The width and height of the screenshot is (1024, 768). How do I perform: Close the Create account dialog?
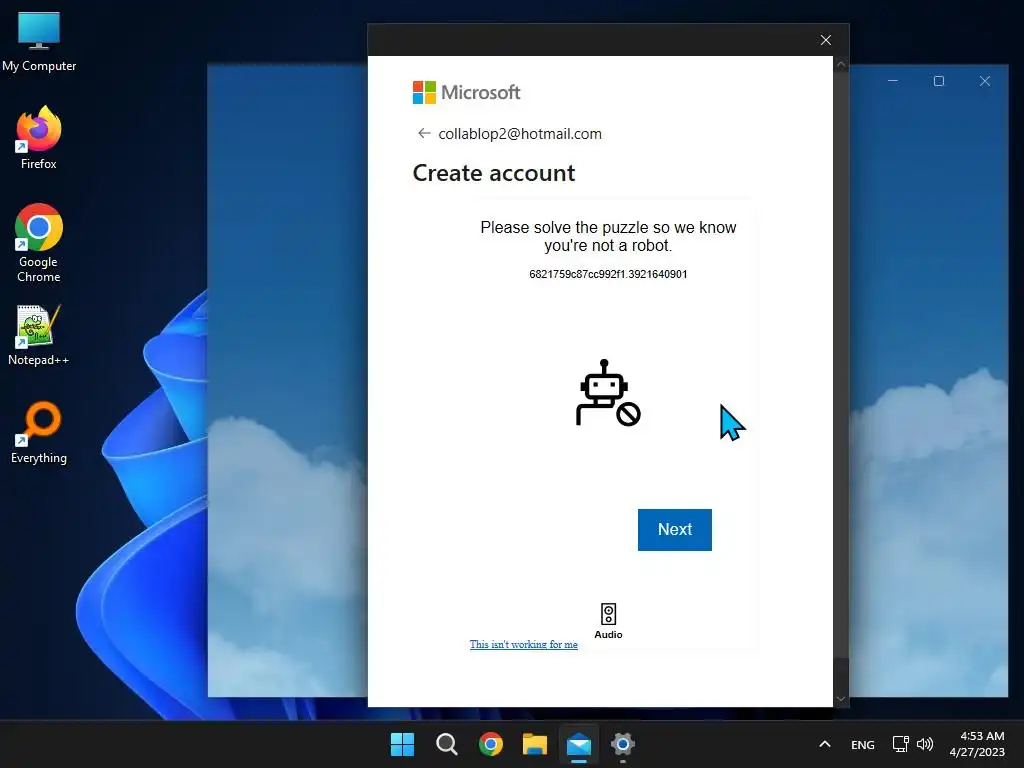825,40
